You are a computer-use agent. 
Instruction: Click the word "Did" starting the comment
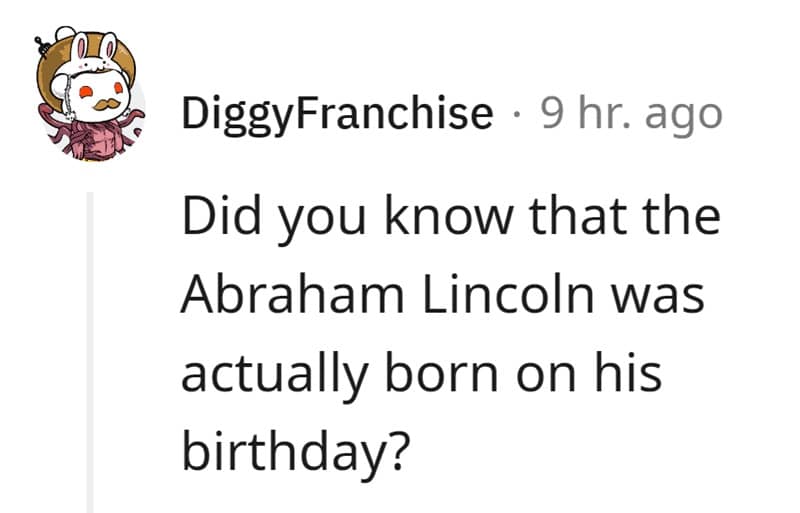pyautogui.click(x=212, y=219)
